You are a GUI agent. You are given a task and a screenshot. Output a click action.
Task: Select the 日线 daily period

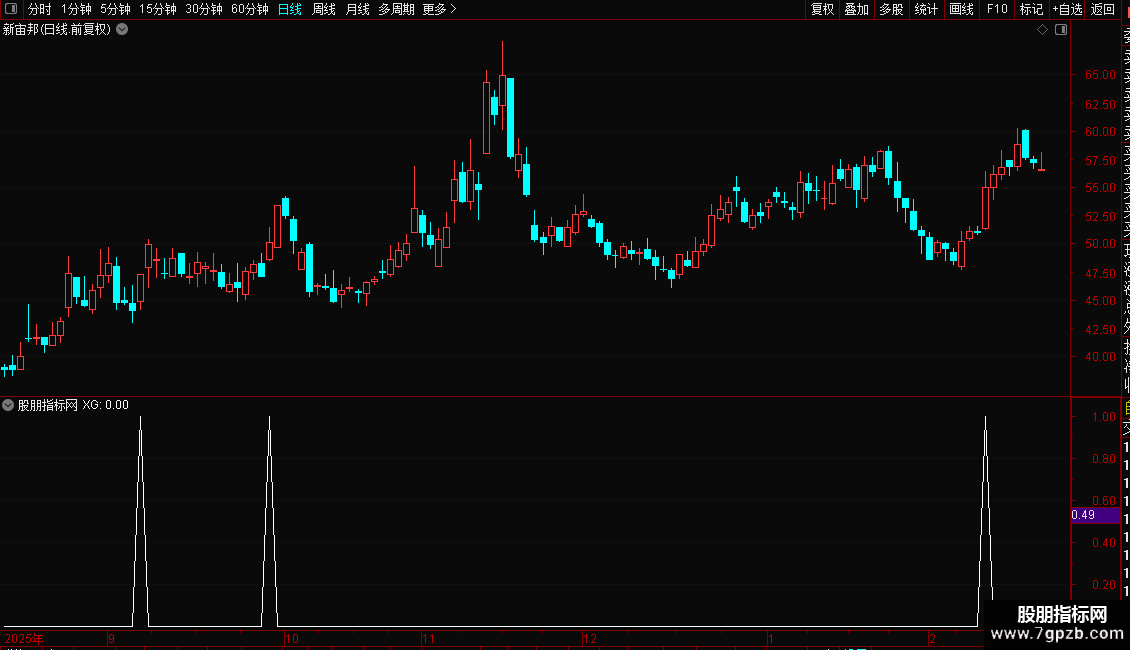[290, 9]
